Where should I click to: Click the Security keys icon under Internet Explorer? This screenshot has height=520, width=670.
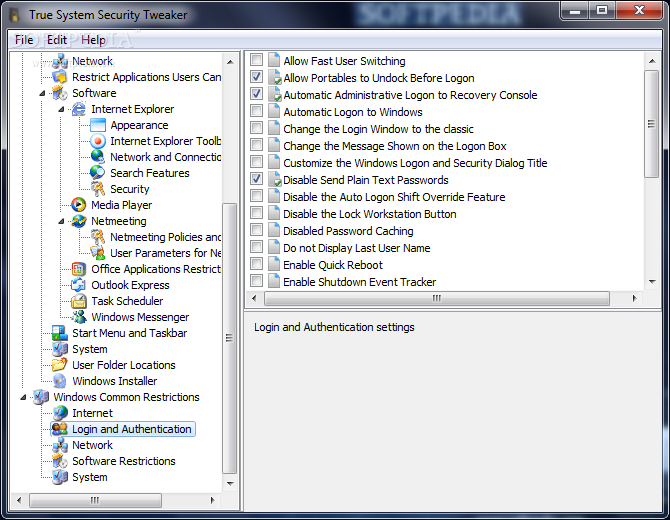pos(98,189)
